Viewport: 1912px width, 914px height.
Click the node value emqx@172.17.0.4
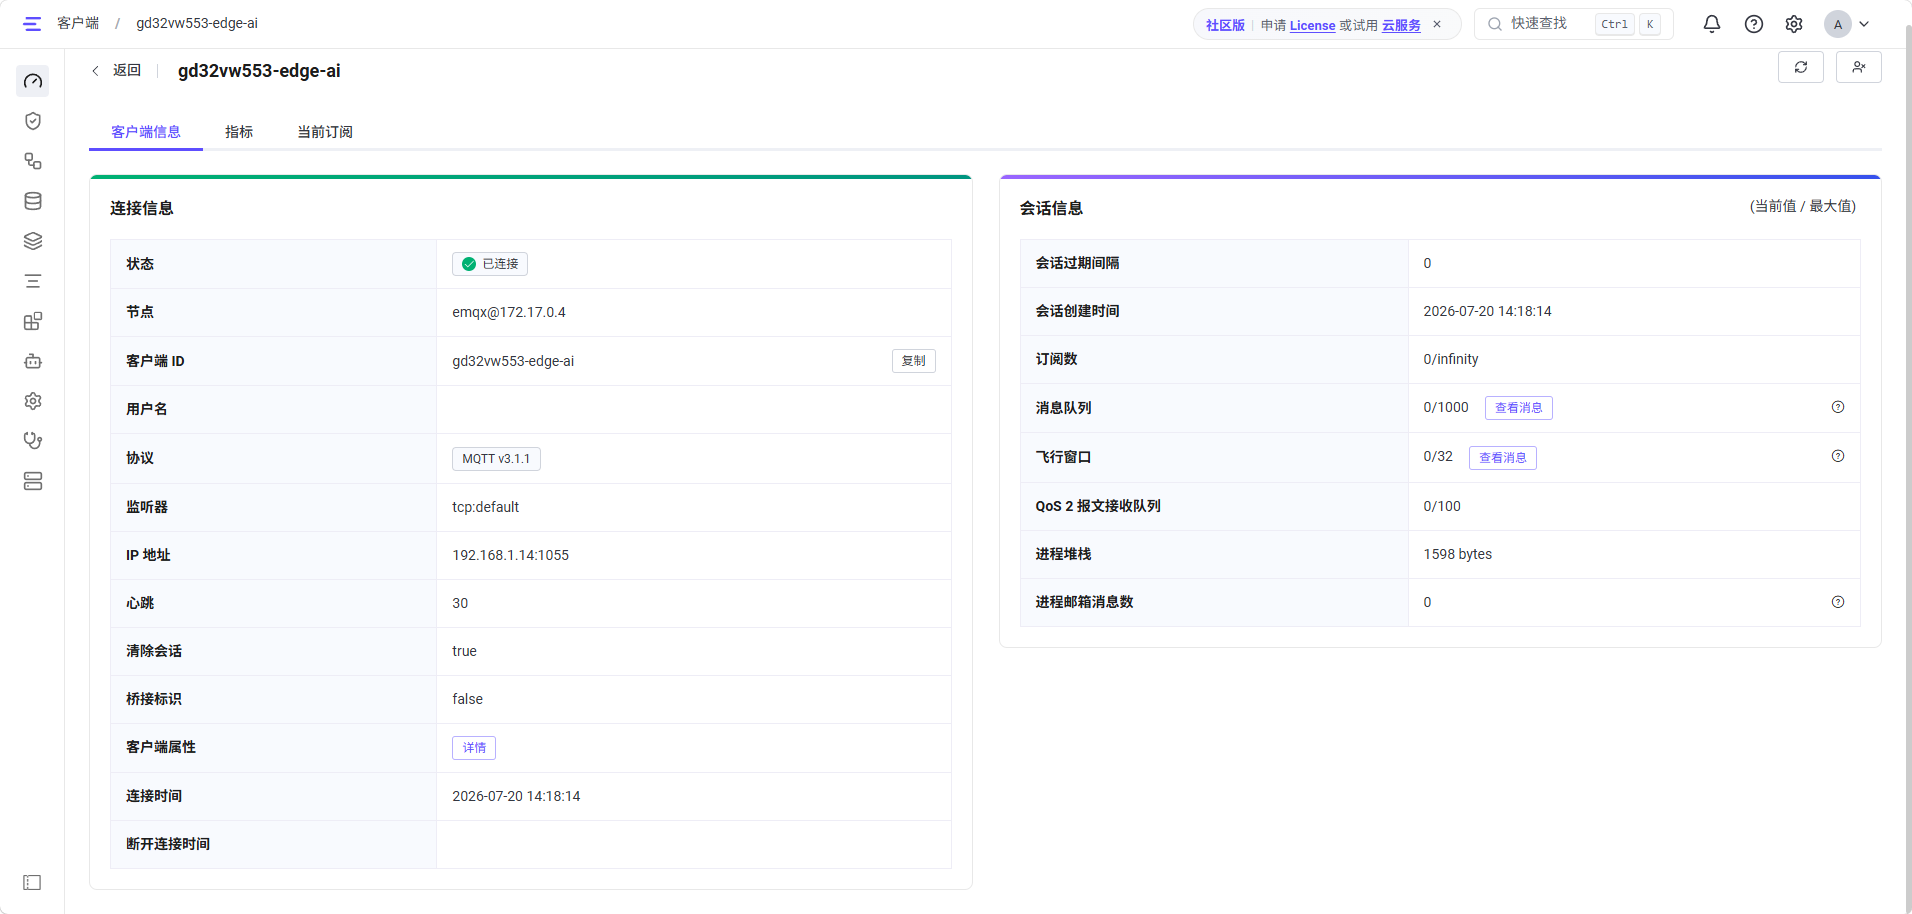(x=509, y=312)
